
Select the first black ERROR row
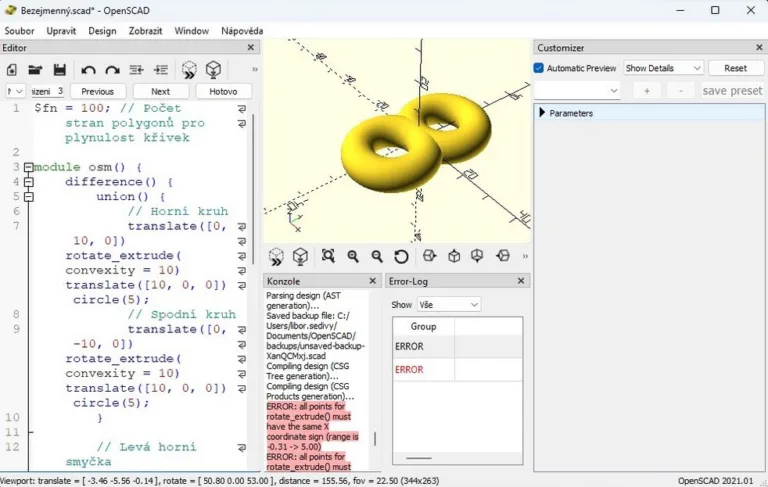pos(457,346)
